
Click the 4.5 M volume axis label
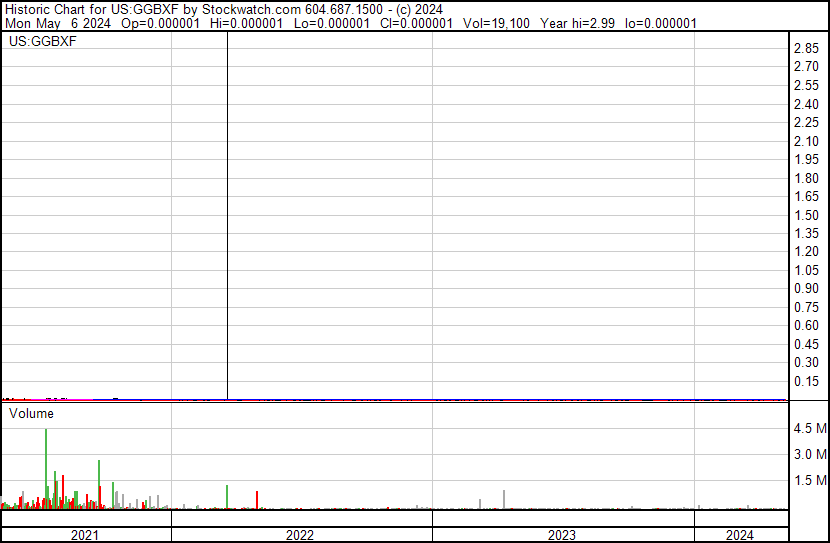tap(810, 428)
